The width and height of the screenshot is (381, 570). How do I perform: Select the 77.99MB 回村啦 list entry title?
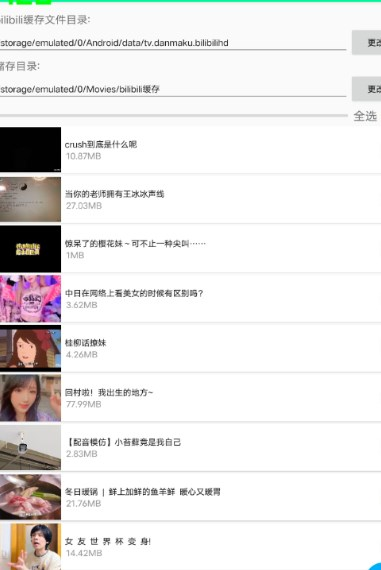pyautogui.click(x=109, y=393)
